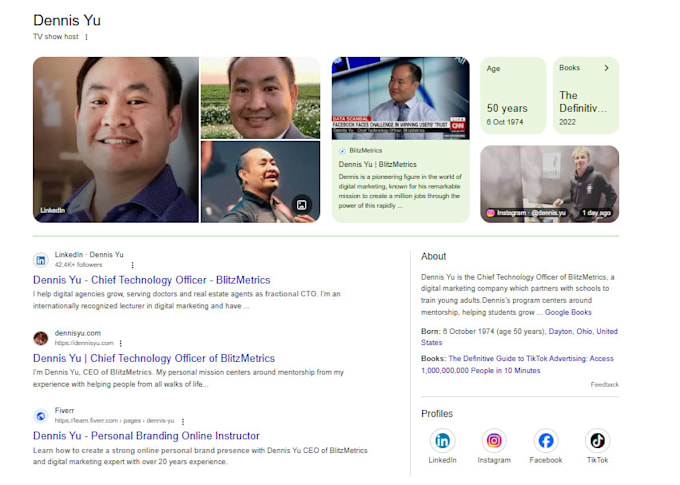Click the dennisyu.com site name label
This screenshot has height=485, width=680.
coord(78,333)
